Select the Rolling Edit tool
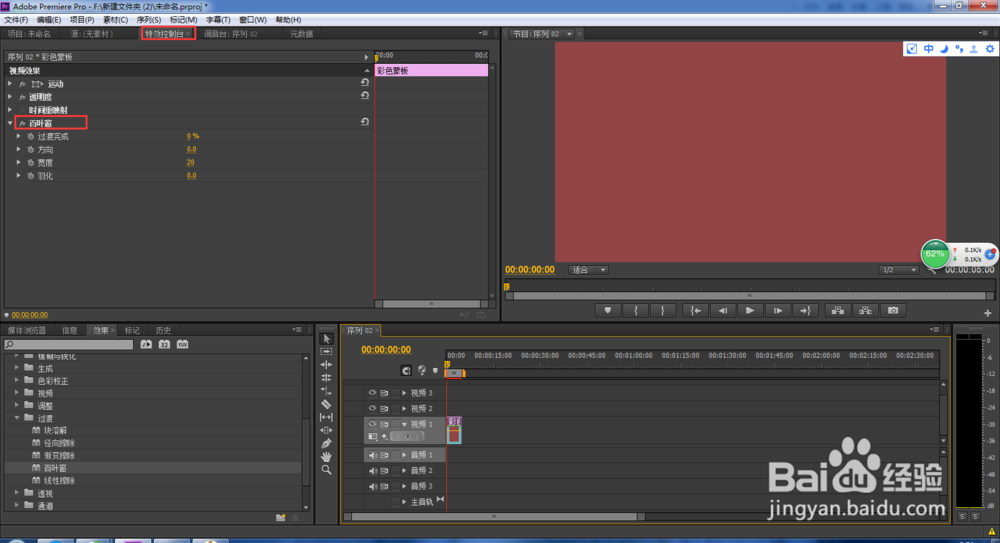Viewport: 1000px width, 543px height. tap(327, 378)
